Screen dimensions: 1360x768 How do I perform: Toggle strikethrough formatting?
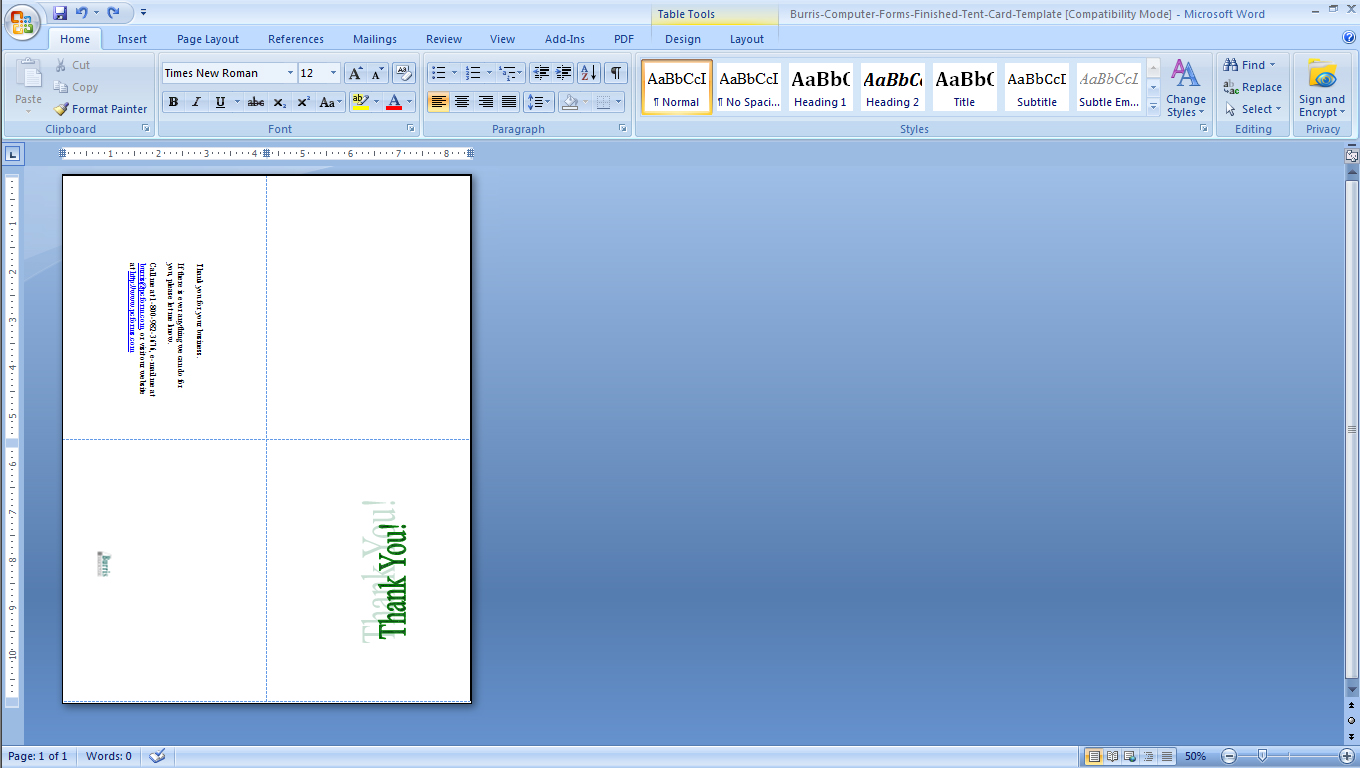[256, 102]
